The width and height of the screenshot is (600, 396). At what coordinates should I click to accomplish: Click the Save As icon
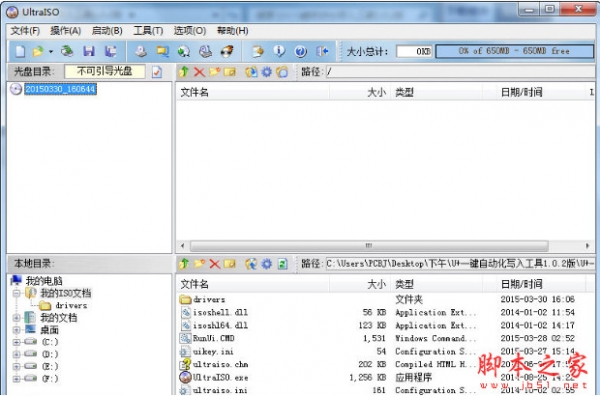tap(111, 51)
